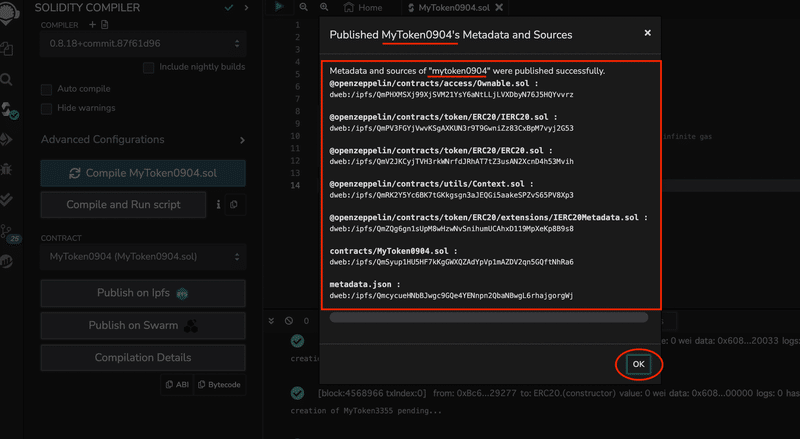Open compiler version dropdown 0.8.18+commit.87f61d96
Image resolution: width=800 pixels, height=439 pixels.
pyautogui.click(x=143, y=44)
